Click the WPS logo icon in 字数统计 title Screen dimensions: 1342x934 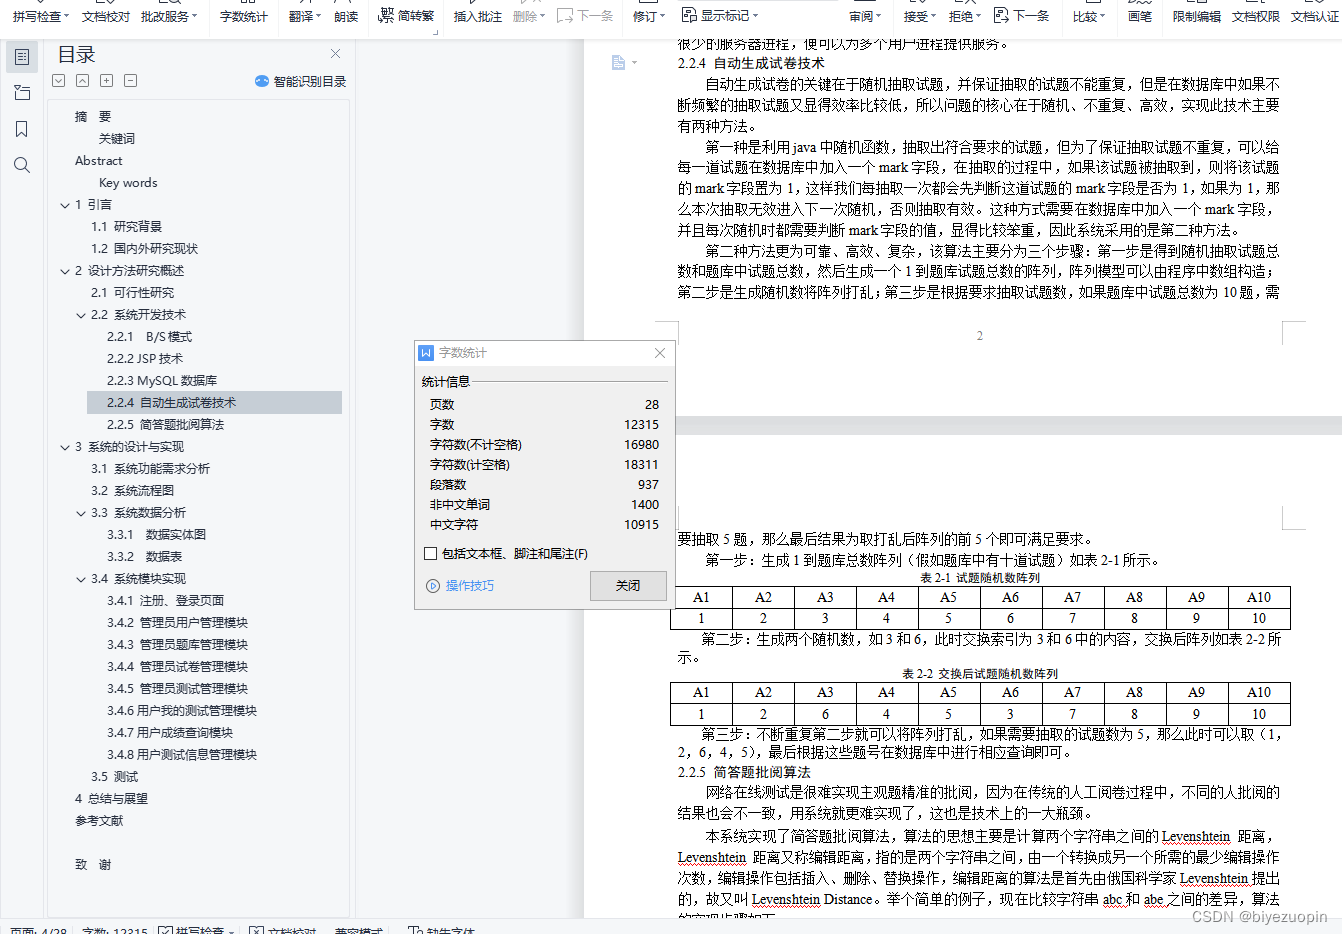[x=427, y=353]
